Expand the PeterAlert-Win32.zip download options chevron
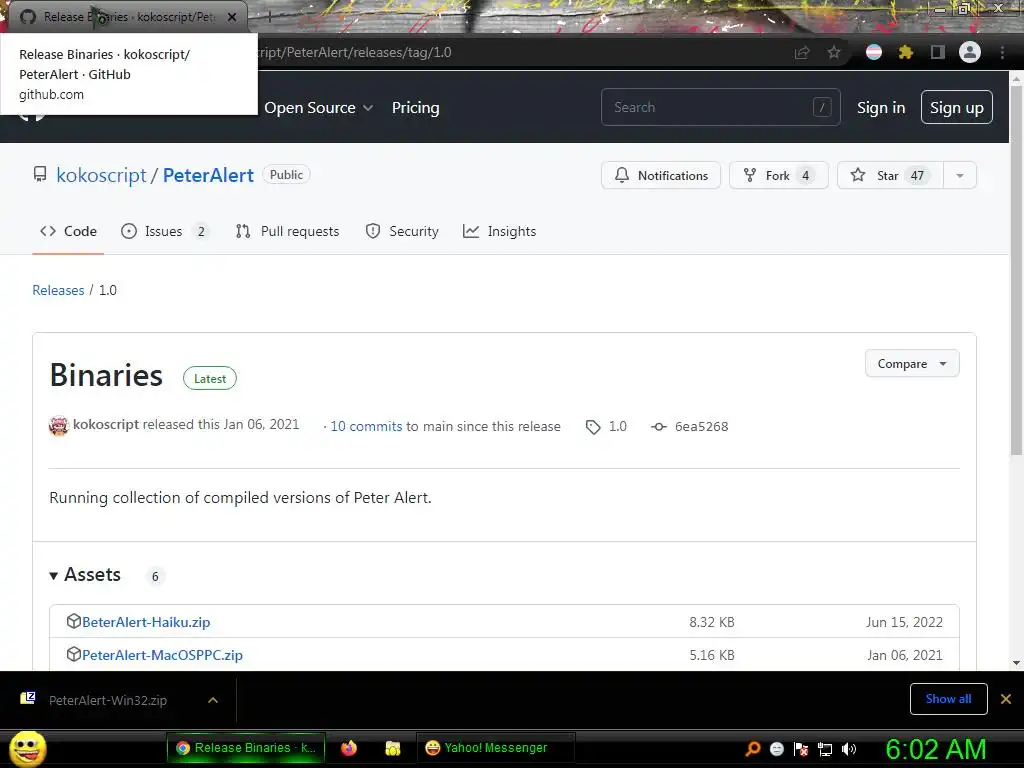 pos(213,700)
